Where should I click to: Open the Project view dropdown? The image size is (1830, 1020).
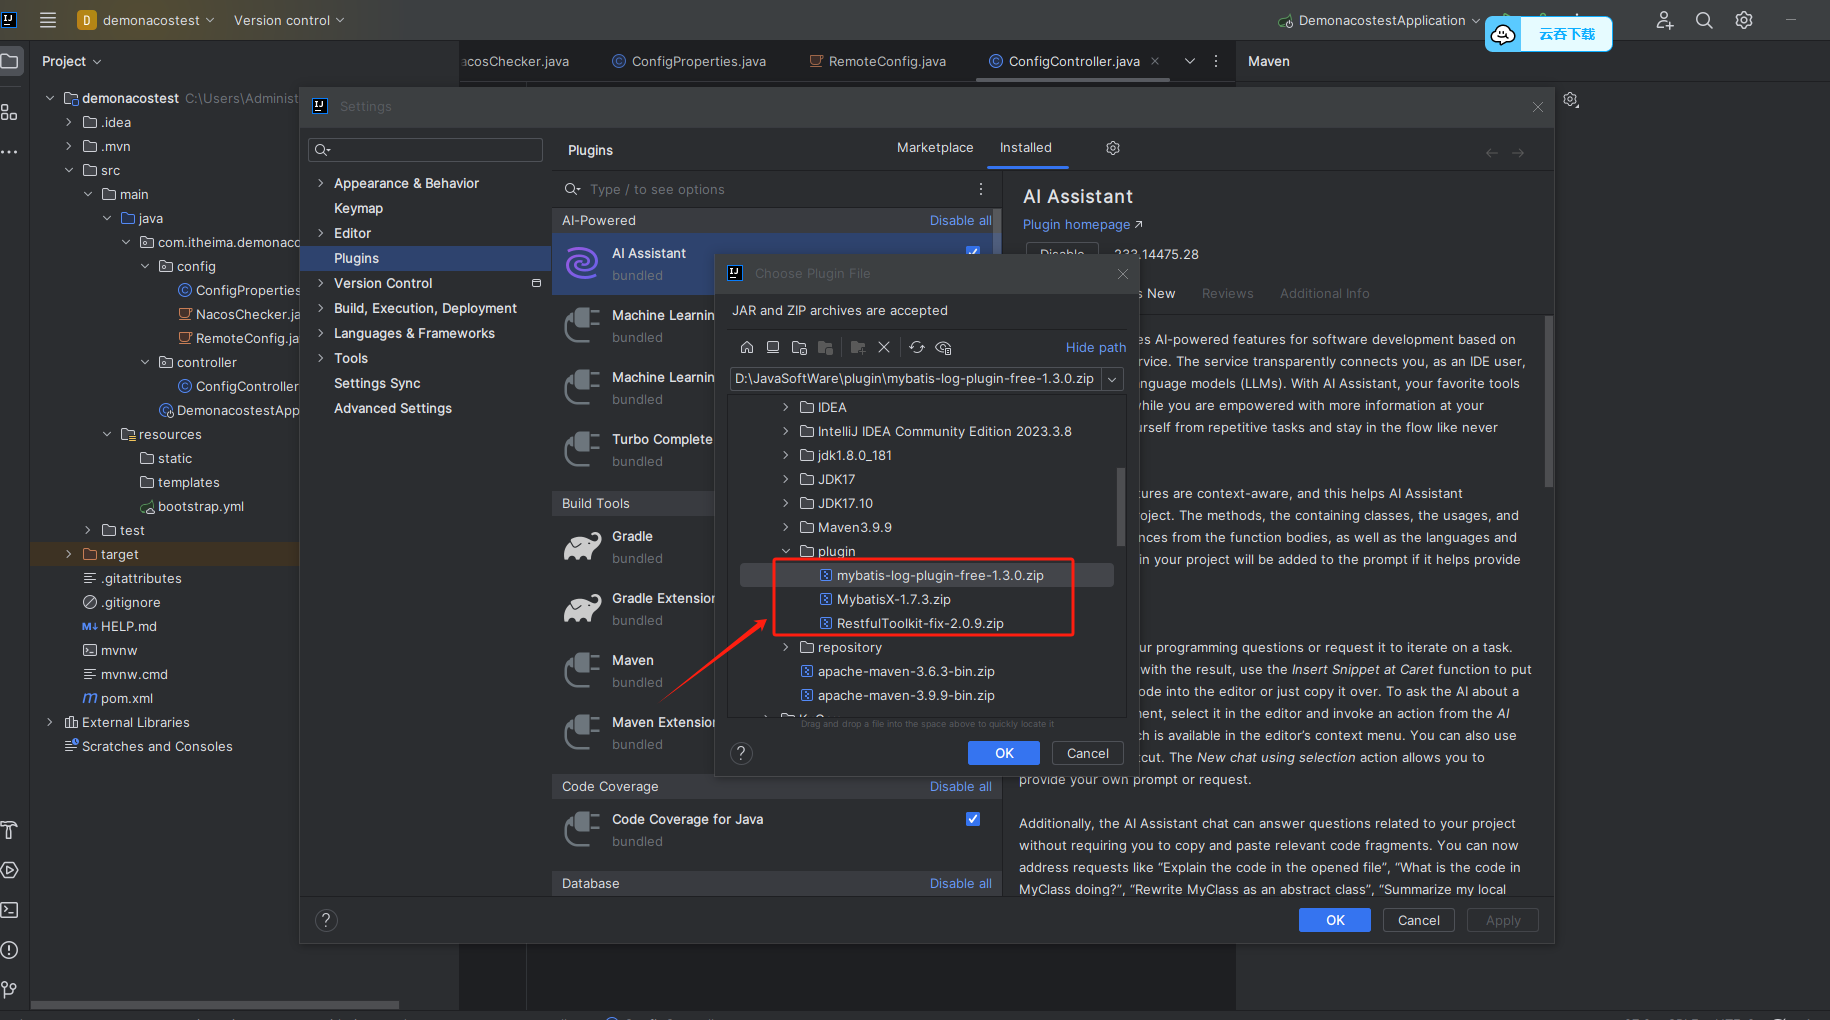click(72, 61)
